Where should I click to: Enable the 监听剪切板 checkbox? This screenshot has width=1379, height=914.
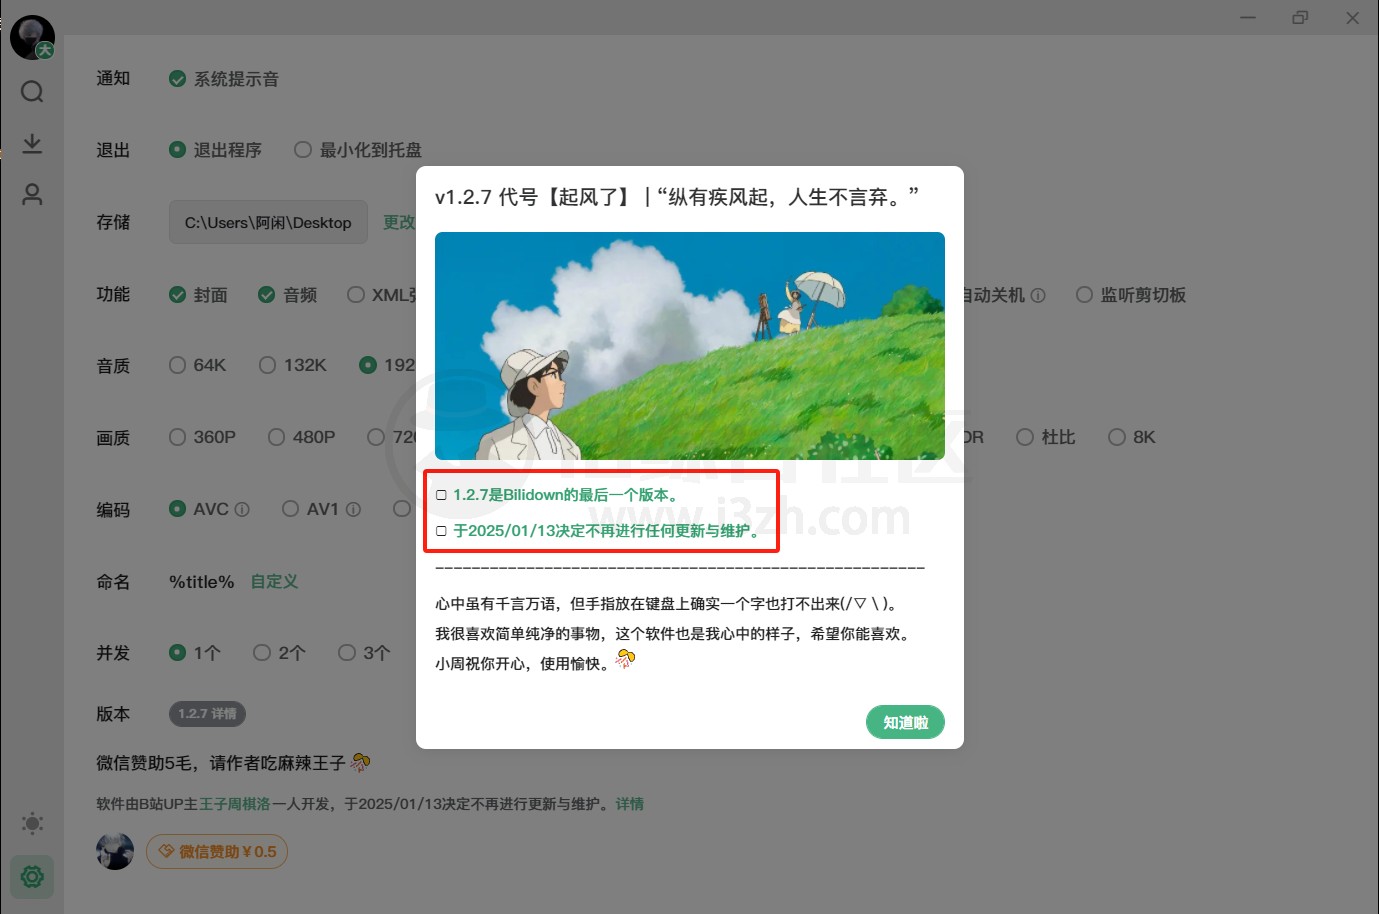click(1084, 294)
